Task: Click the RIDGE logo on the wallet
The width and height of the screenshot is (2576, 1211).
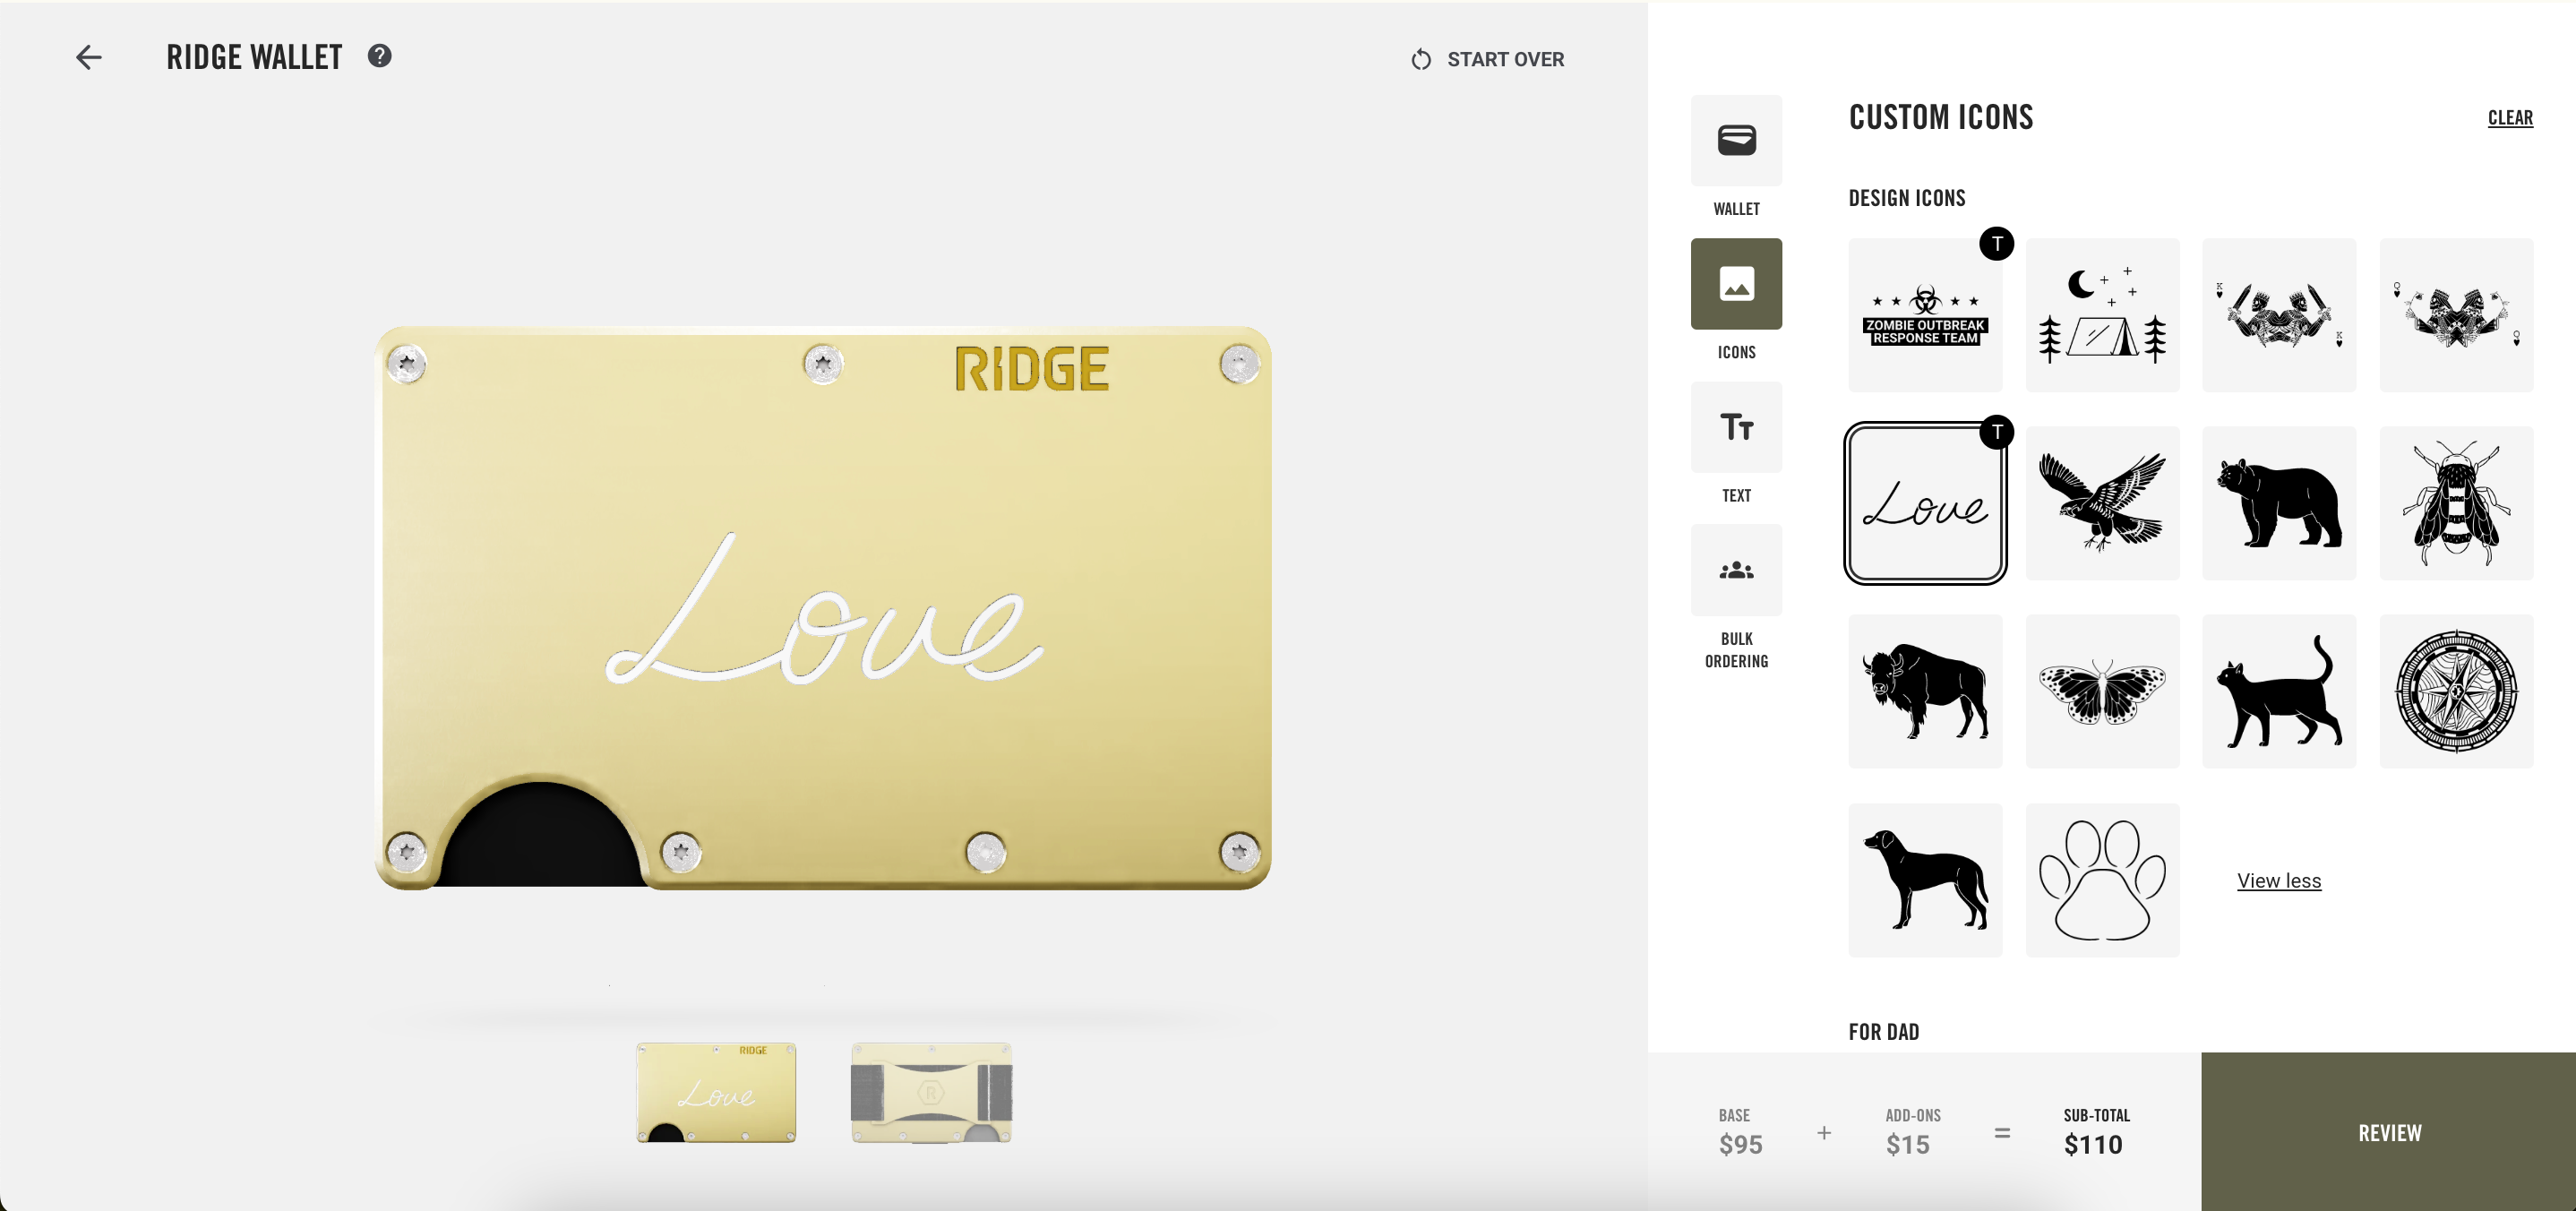Action: 1031,368
